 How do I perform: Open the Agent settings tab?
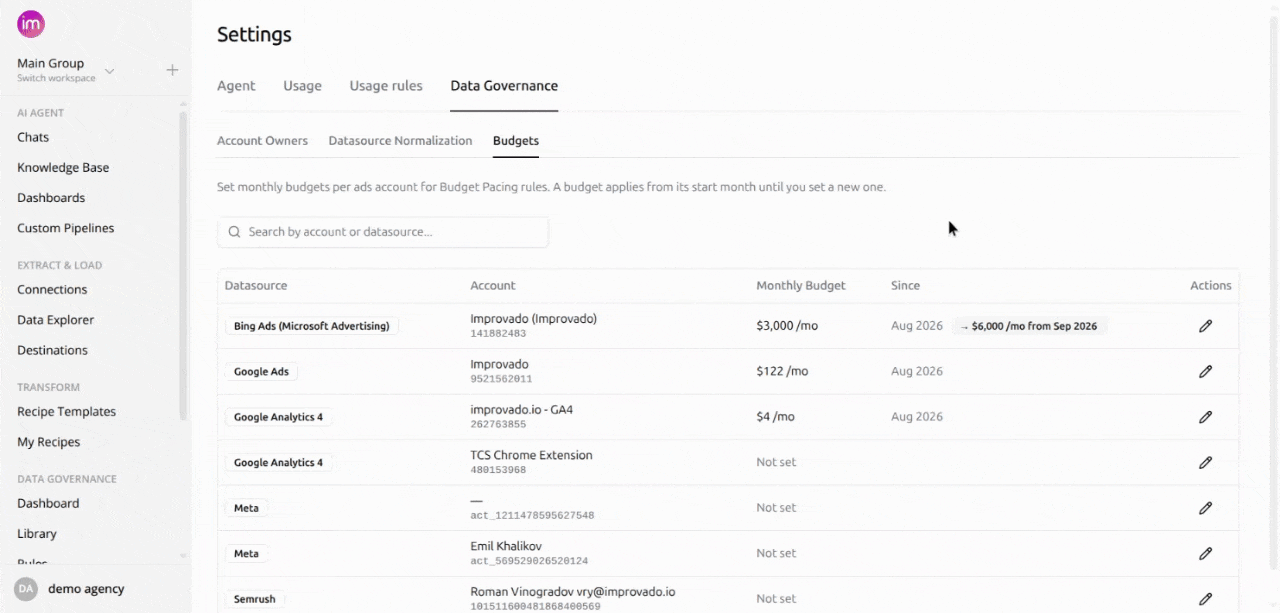(x=236, y=86)
